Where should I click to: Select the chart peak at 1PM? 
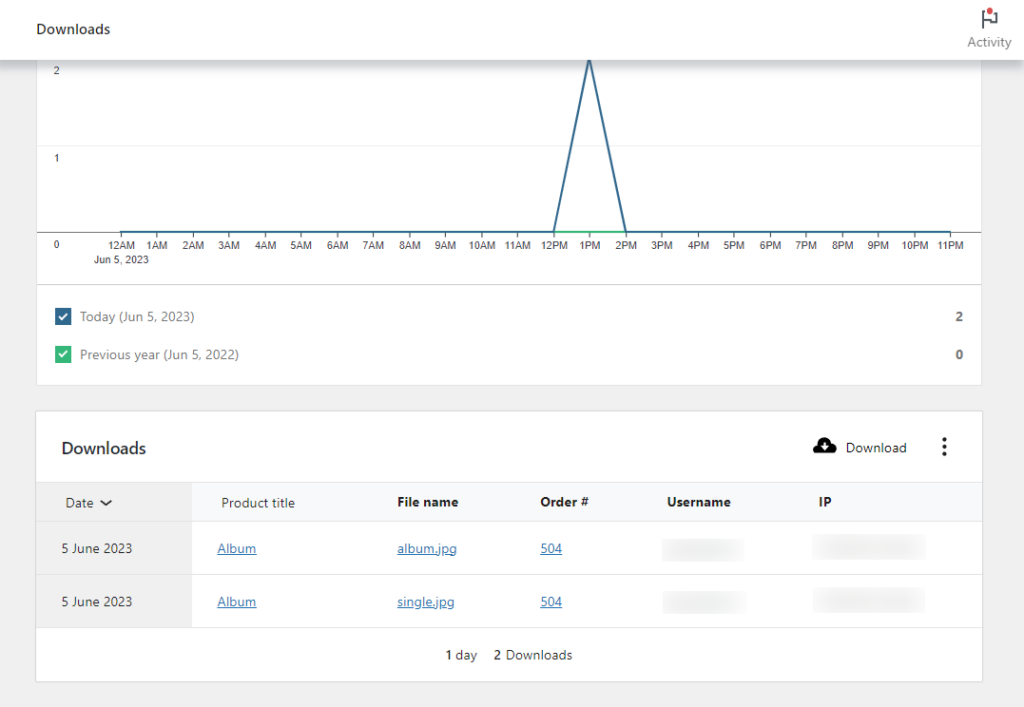589,62
